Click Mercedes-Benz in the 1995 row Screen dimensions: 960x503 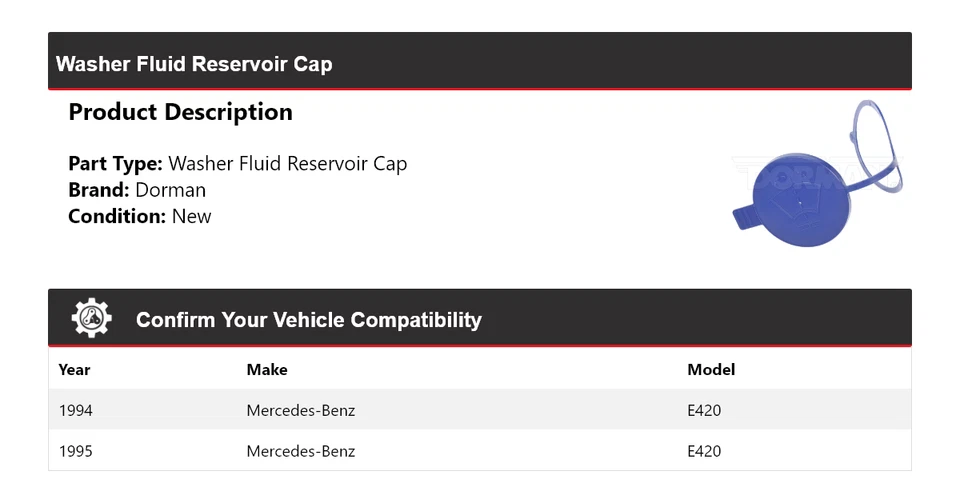pyautogui.click(x=301, y=451)
